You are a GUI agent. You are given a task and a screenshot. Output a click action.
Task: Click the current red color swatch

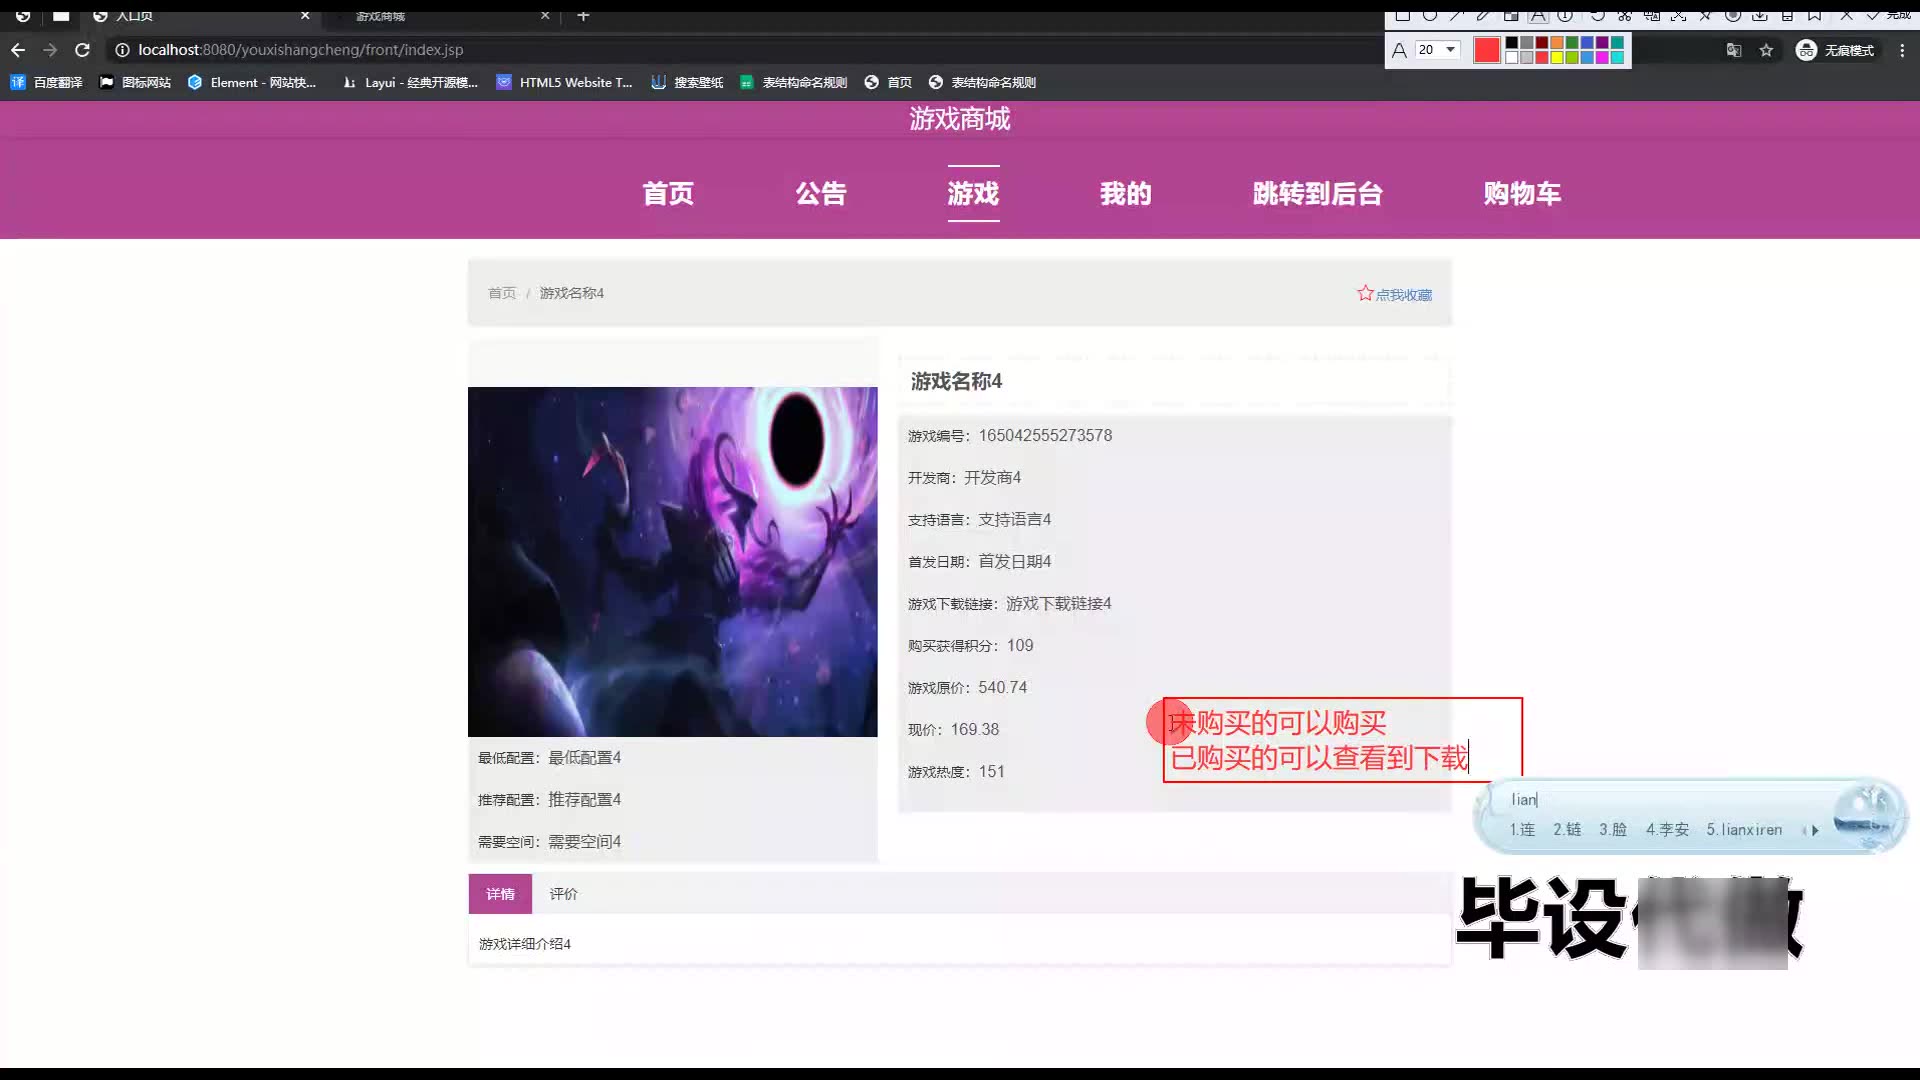point(1487,50)
